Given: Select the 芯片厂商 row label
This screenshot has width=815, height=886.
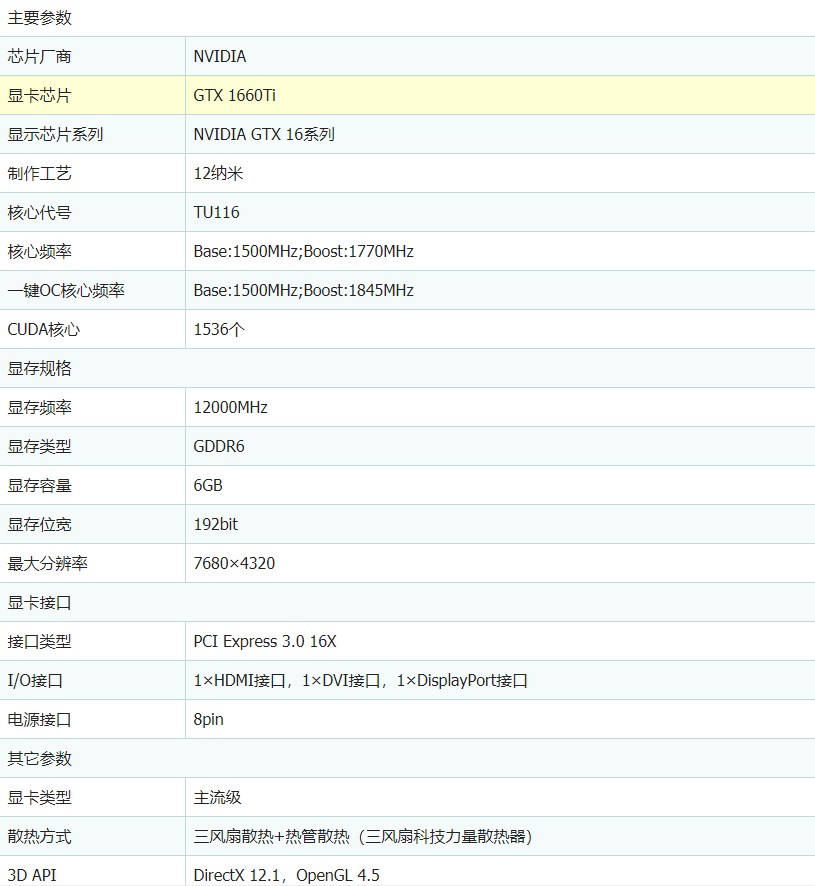Looking at the screenshot, I should tap(40, 57).
